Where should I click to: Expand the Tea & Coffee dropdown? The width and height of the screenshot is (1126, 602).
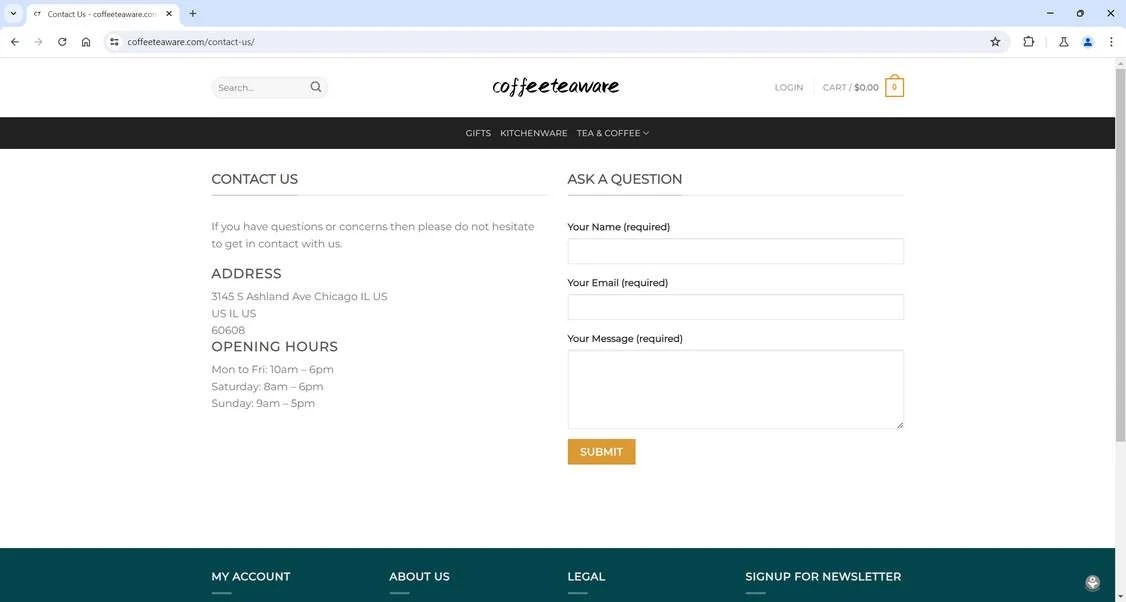pyautogui.click(x=613, y=133)
